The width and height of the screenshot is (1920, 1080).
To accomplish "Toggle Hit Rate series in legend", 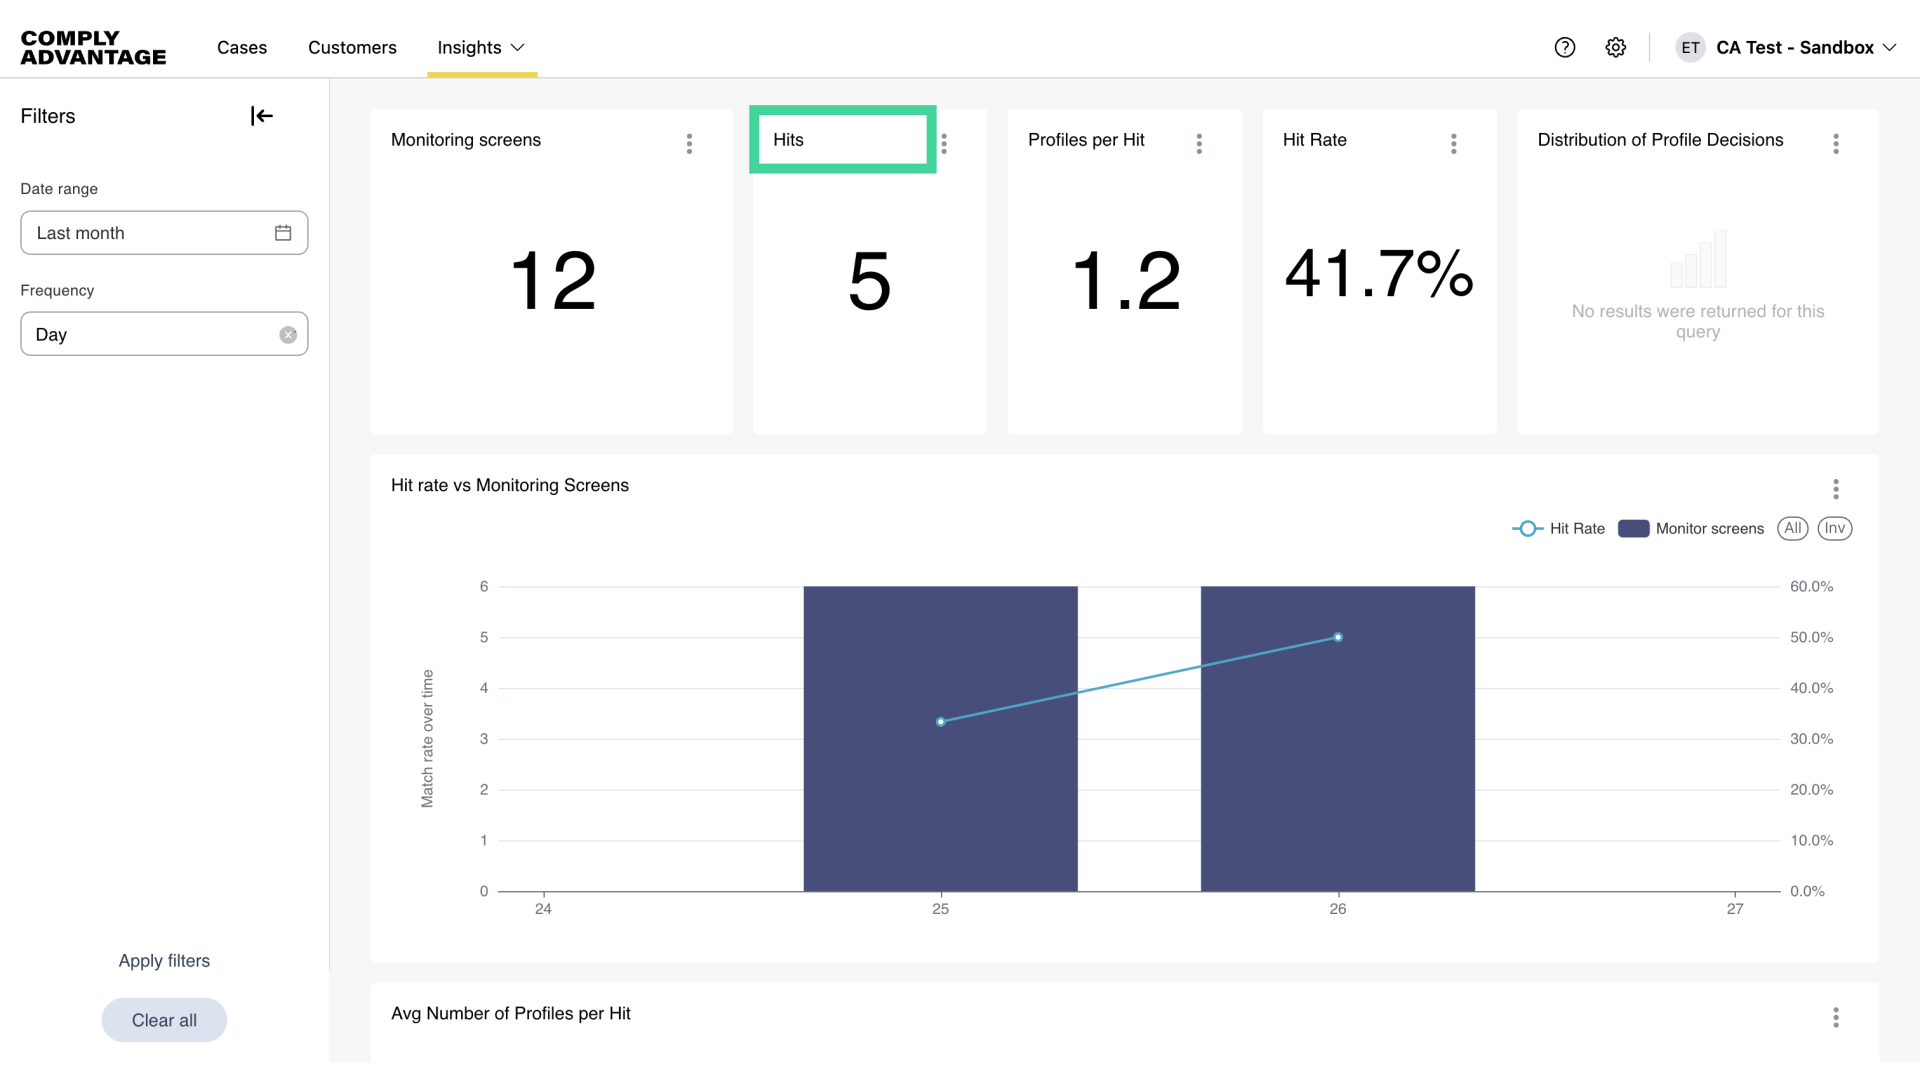I will pyautogui.click(x=1559, y=529).
